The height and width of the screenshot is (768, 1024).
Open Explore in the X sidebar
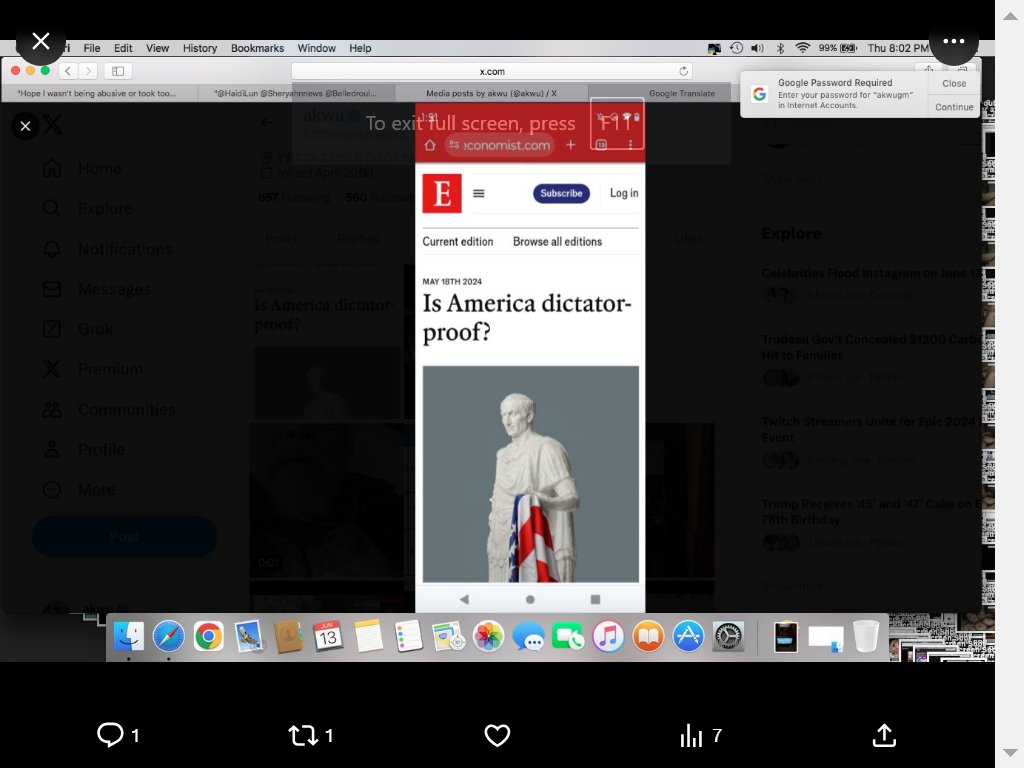coord(88,208)
